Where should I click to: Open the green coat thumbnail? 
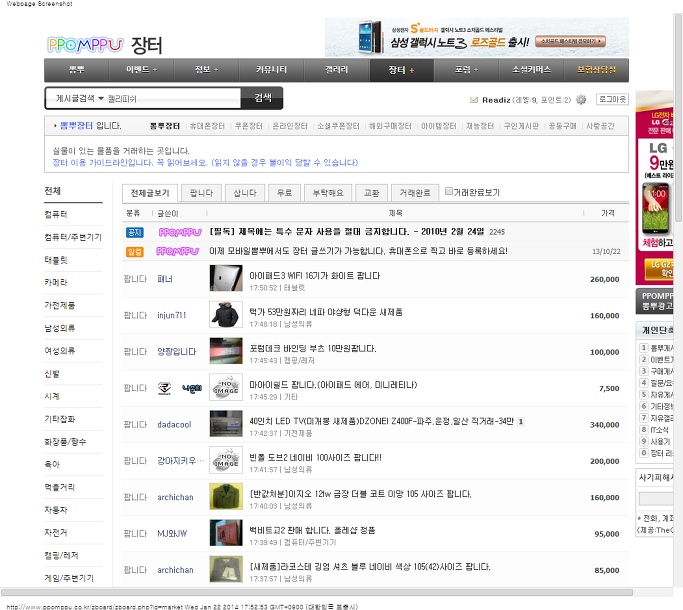[x=226, y=496]
